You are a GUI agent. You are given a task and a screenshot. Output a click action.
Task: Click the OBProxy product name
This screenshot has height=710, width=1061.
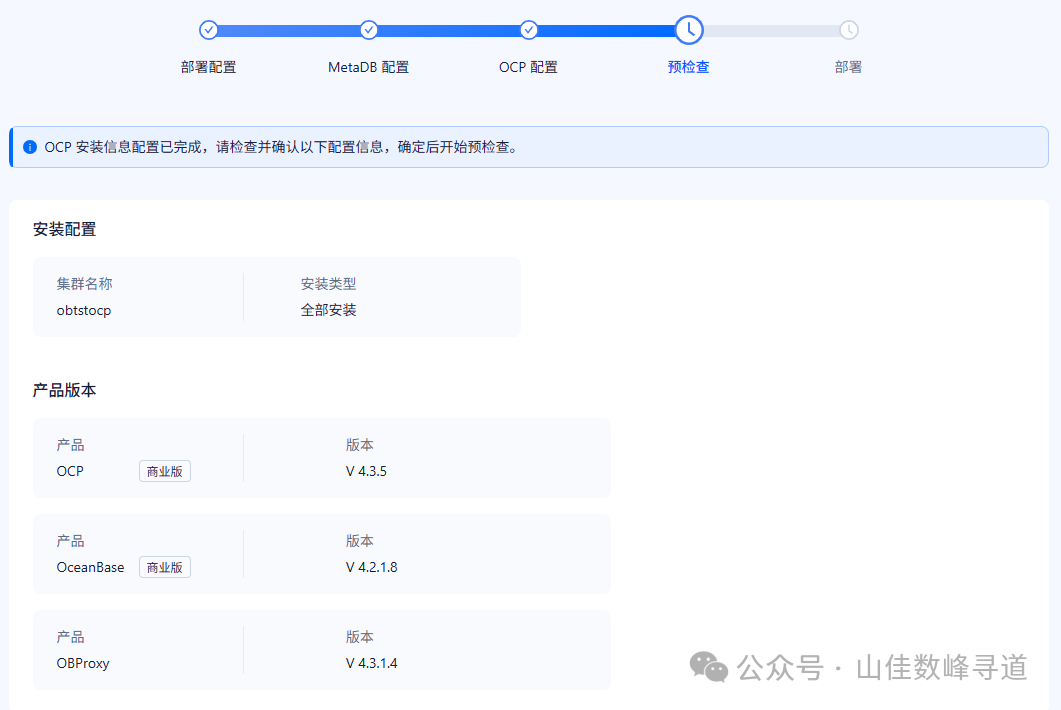tap(83, 663)
